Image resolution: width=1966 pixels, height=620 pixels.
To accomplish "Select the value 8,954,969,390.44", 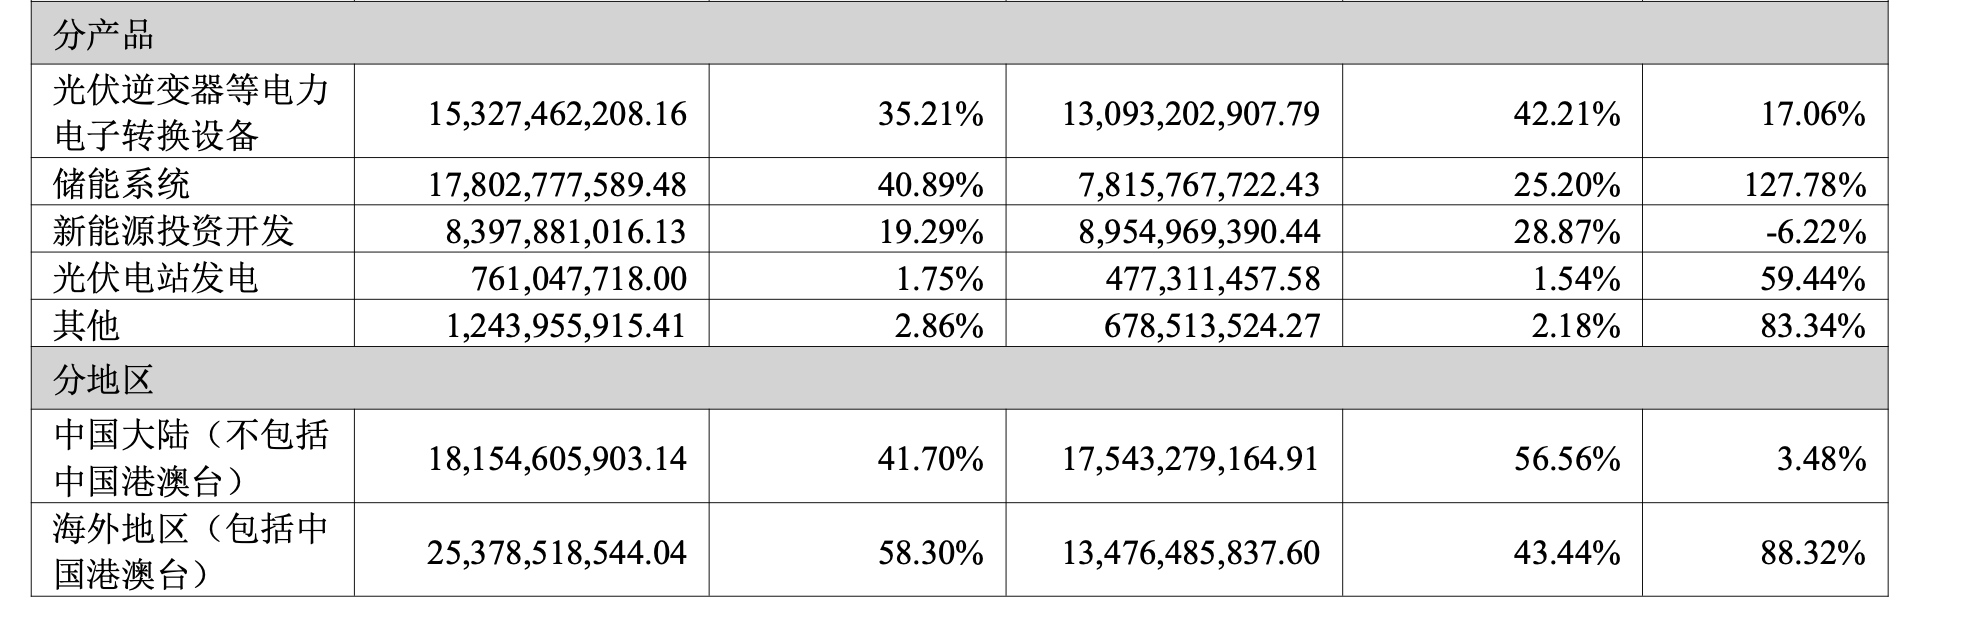I will (x=1199, y=232).
